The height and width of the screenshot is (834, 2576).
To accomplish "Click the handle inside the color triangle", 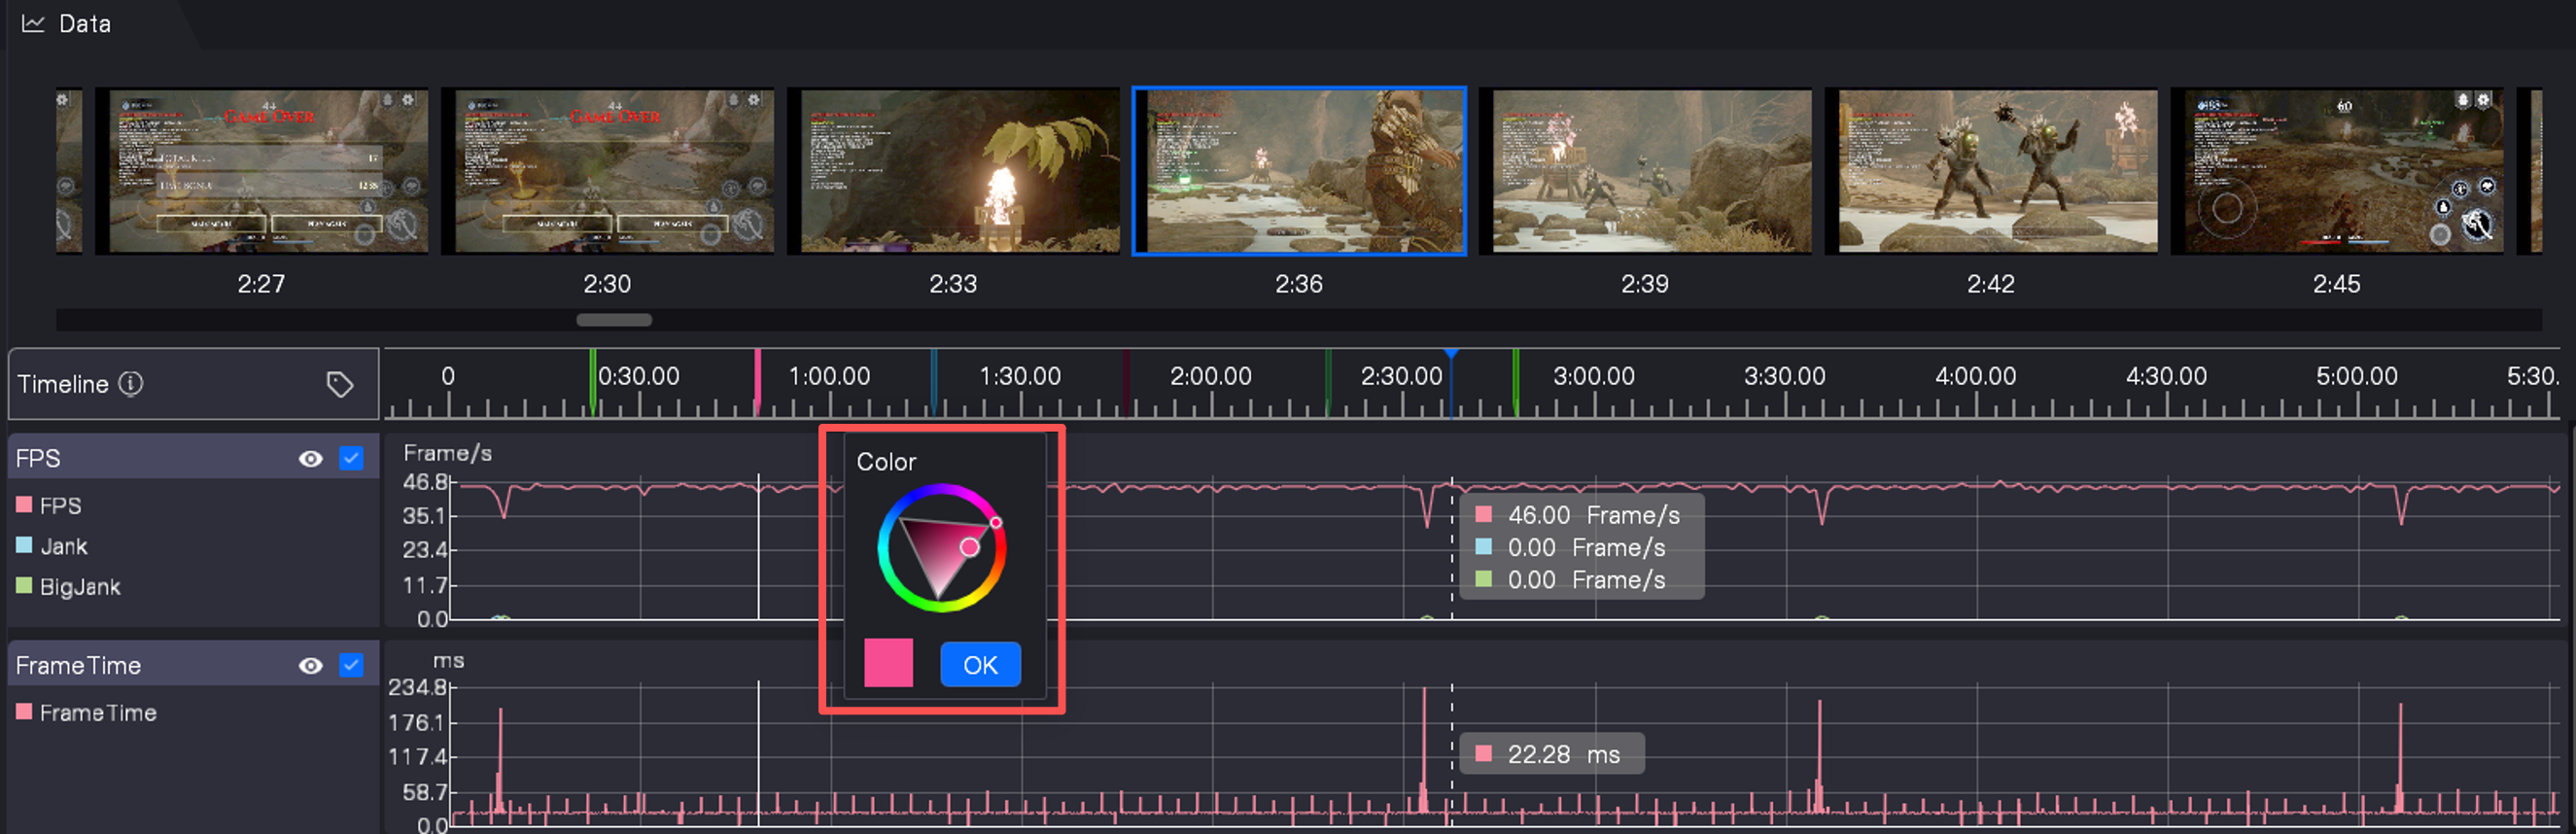I will [969, 547].
